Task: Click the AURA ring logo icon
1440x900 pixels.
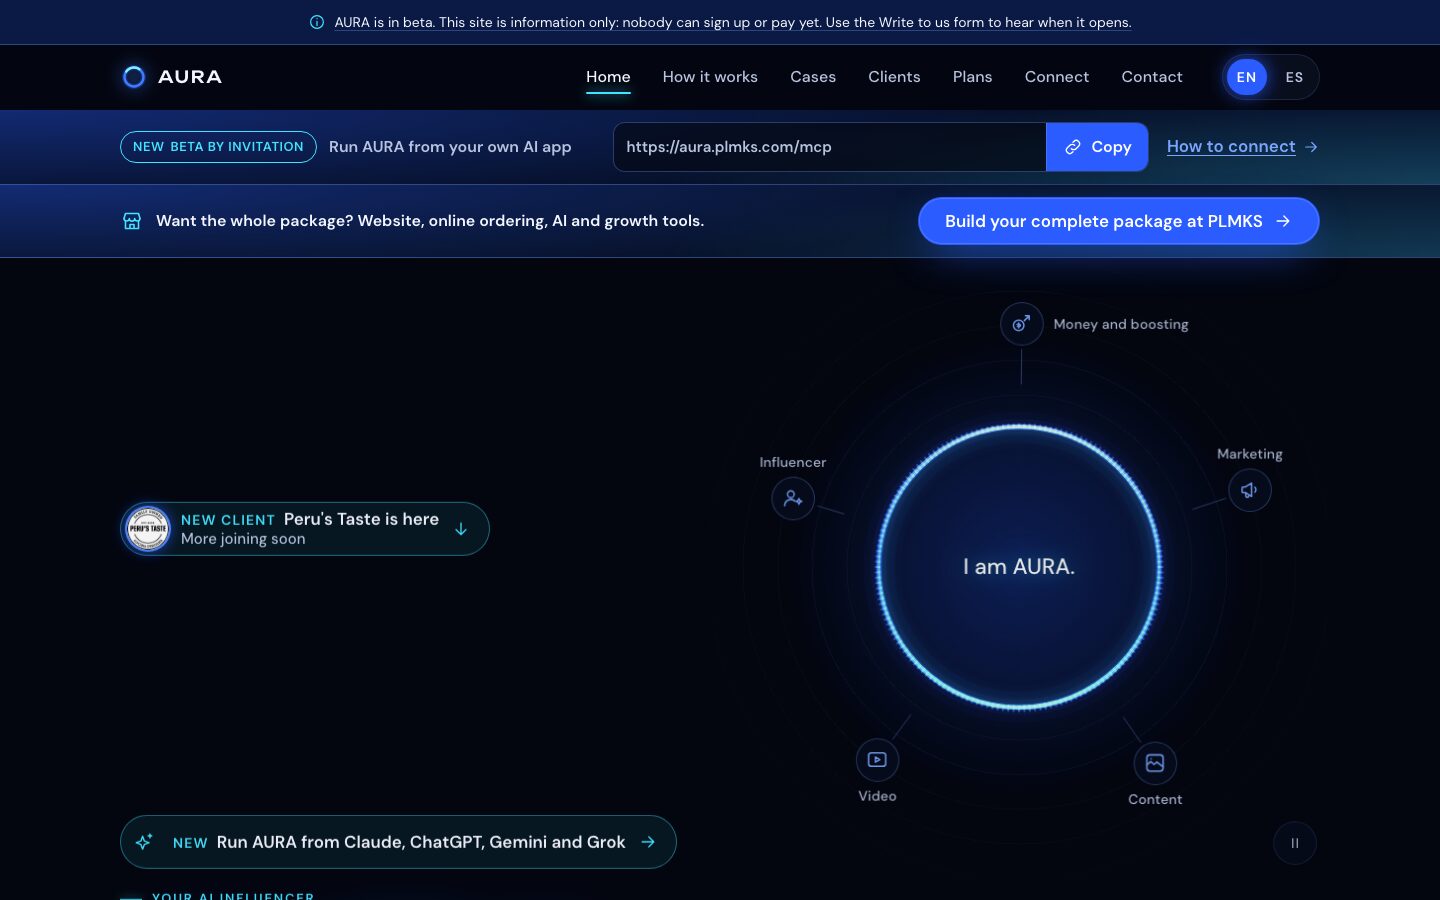Action: point(134,77)
